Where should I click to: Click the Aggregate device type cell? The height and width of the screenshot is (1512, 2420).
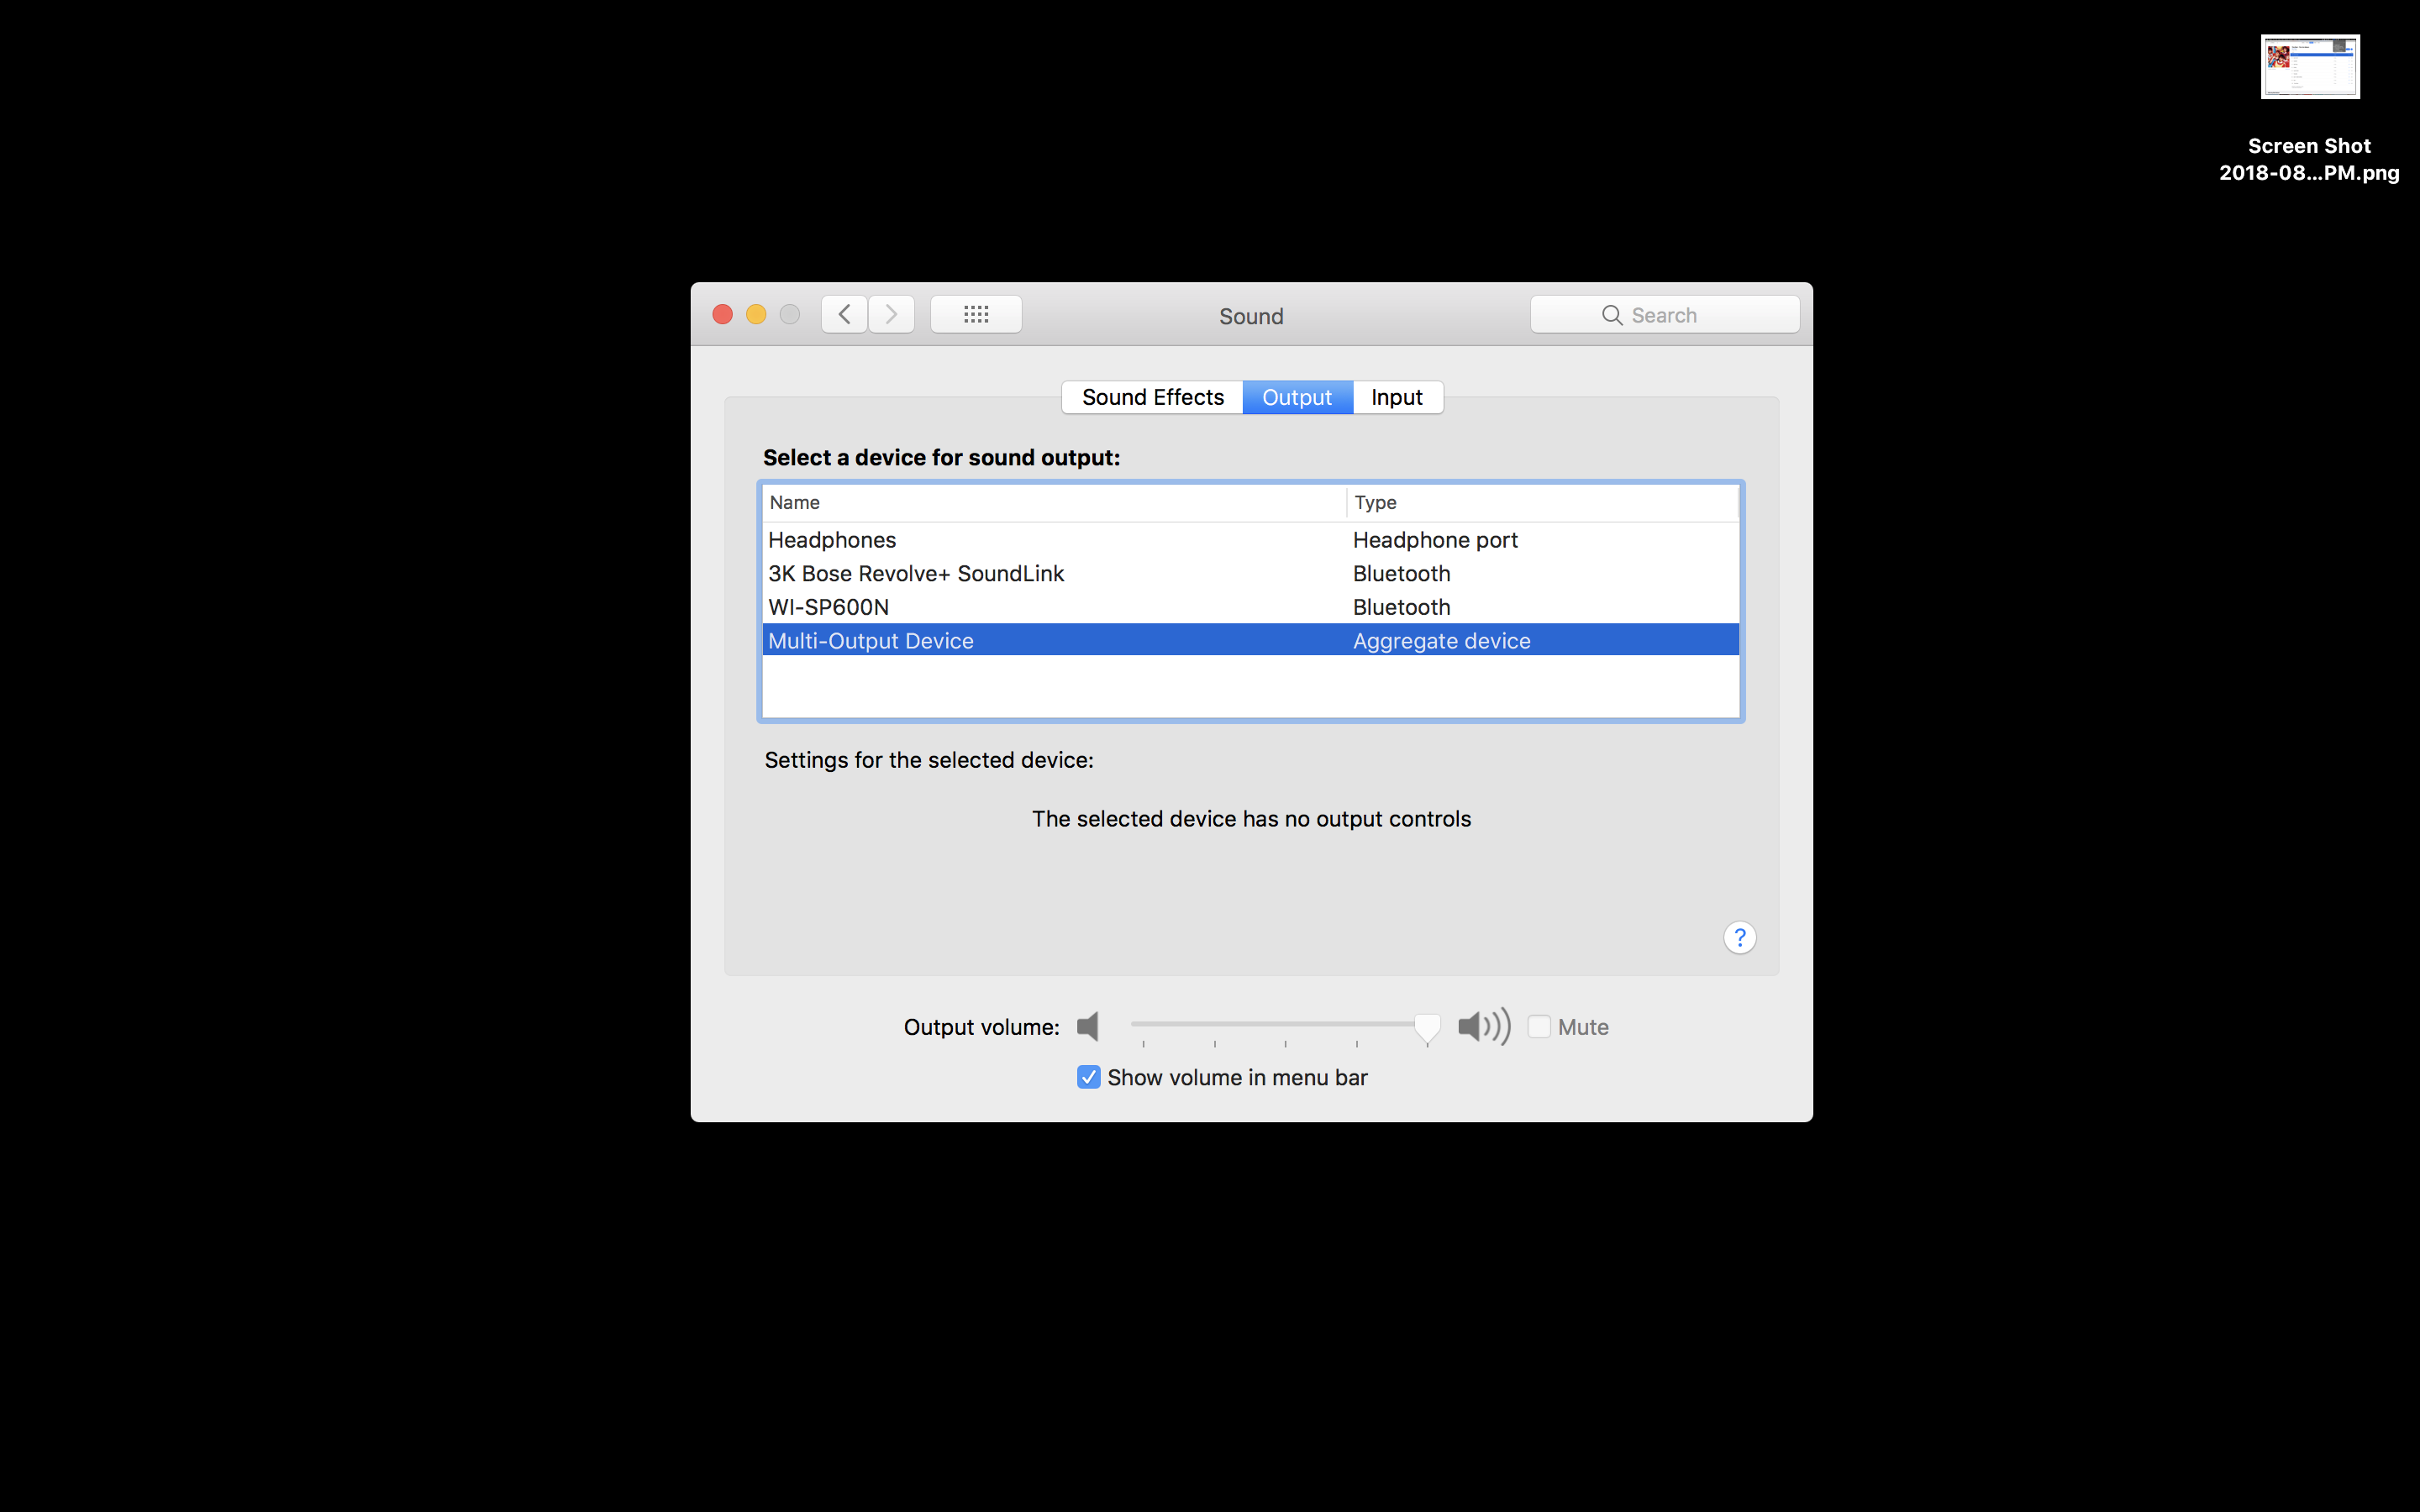[1441, 641]
